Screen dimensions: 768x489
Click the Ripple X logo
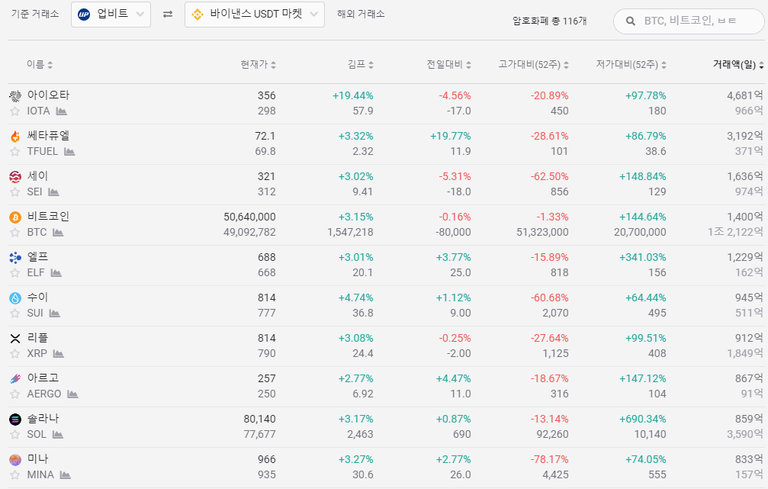click(x=15, y=339)
